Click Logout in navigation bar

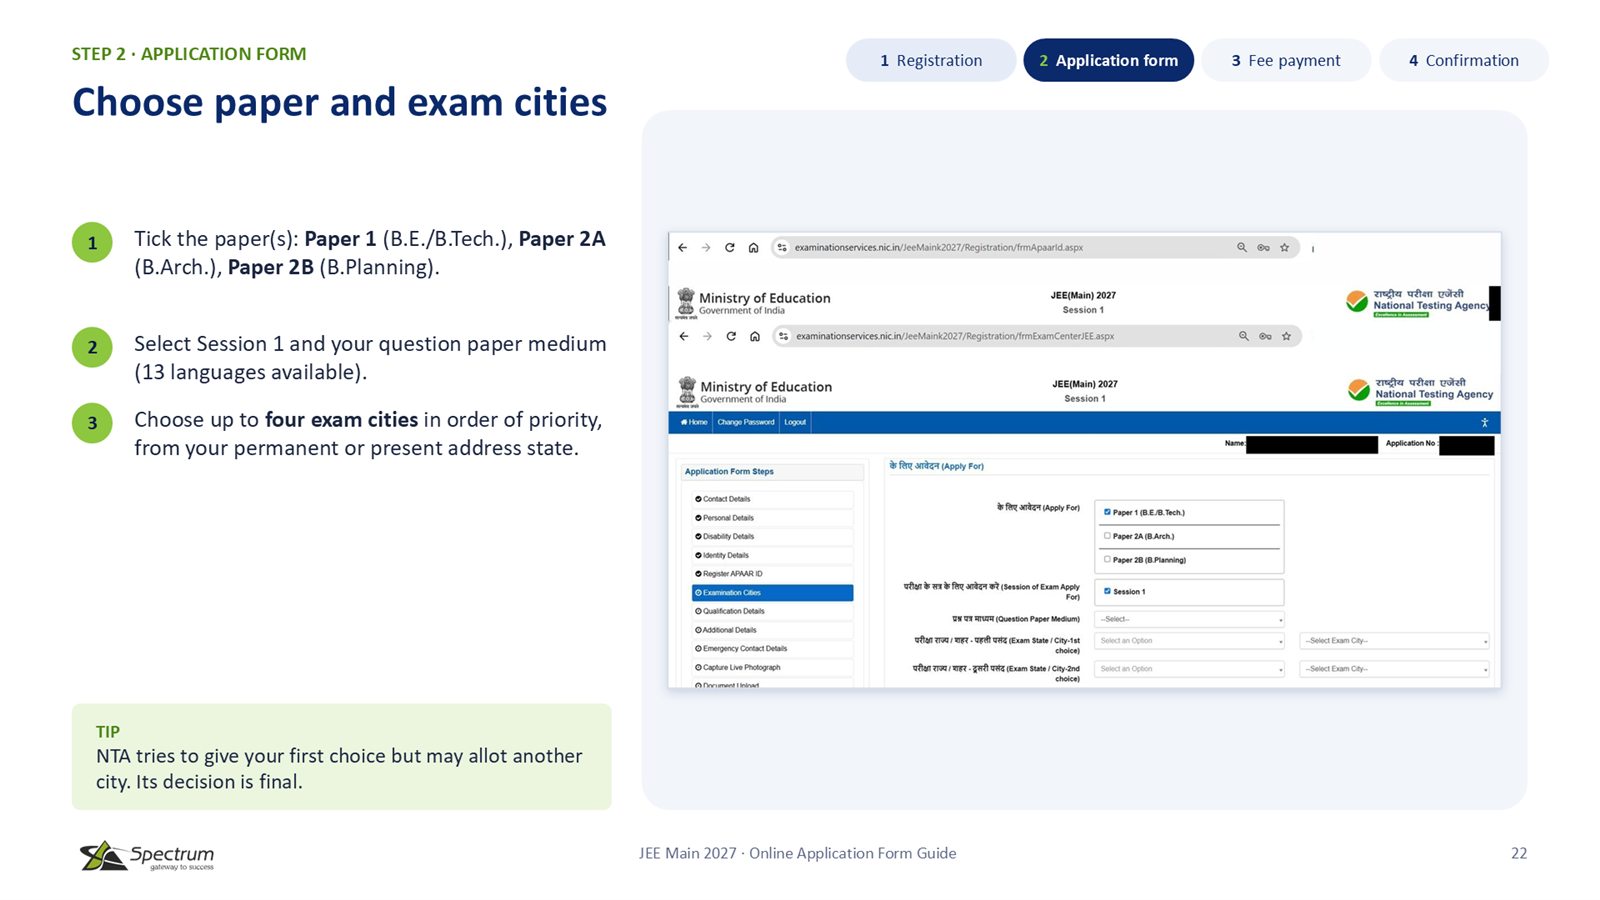pyautogui.click(x=795, y=423)
